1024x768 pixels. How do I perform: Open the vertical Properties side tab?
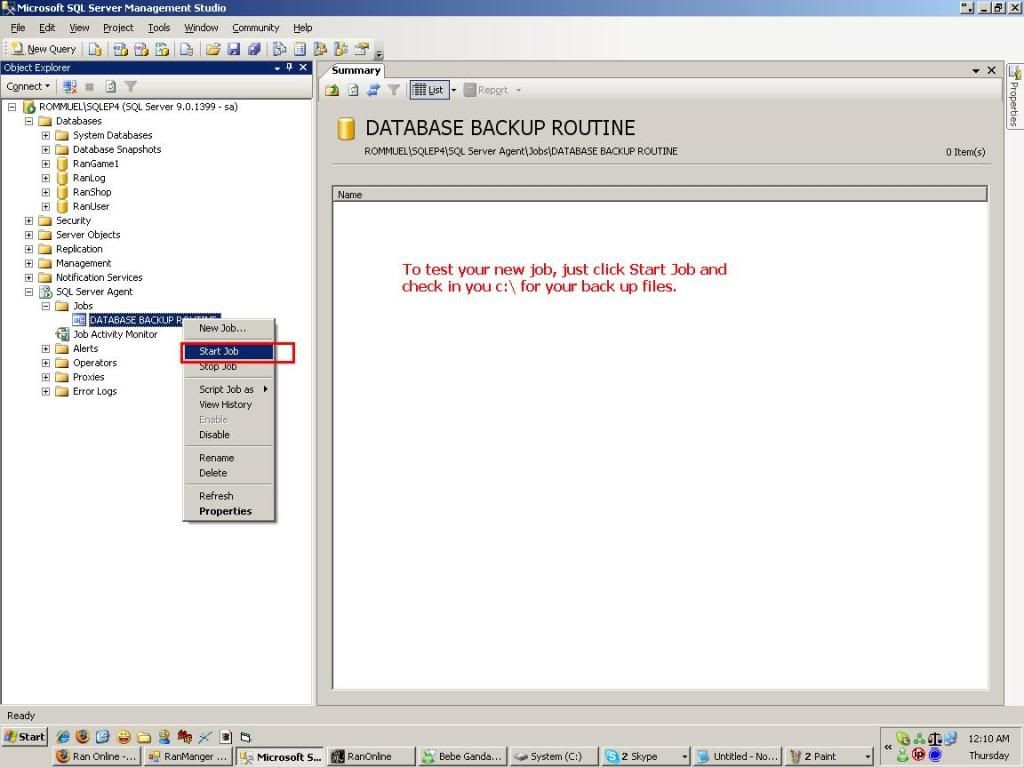pyautogui.click(x=1014, y=96)
